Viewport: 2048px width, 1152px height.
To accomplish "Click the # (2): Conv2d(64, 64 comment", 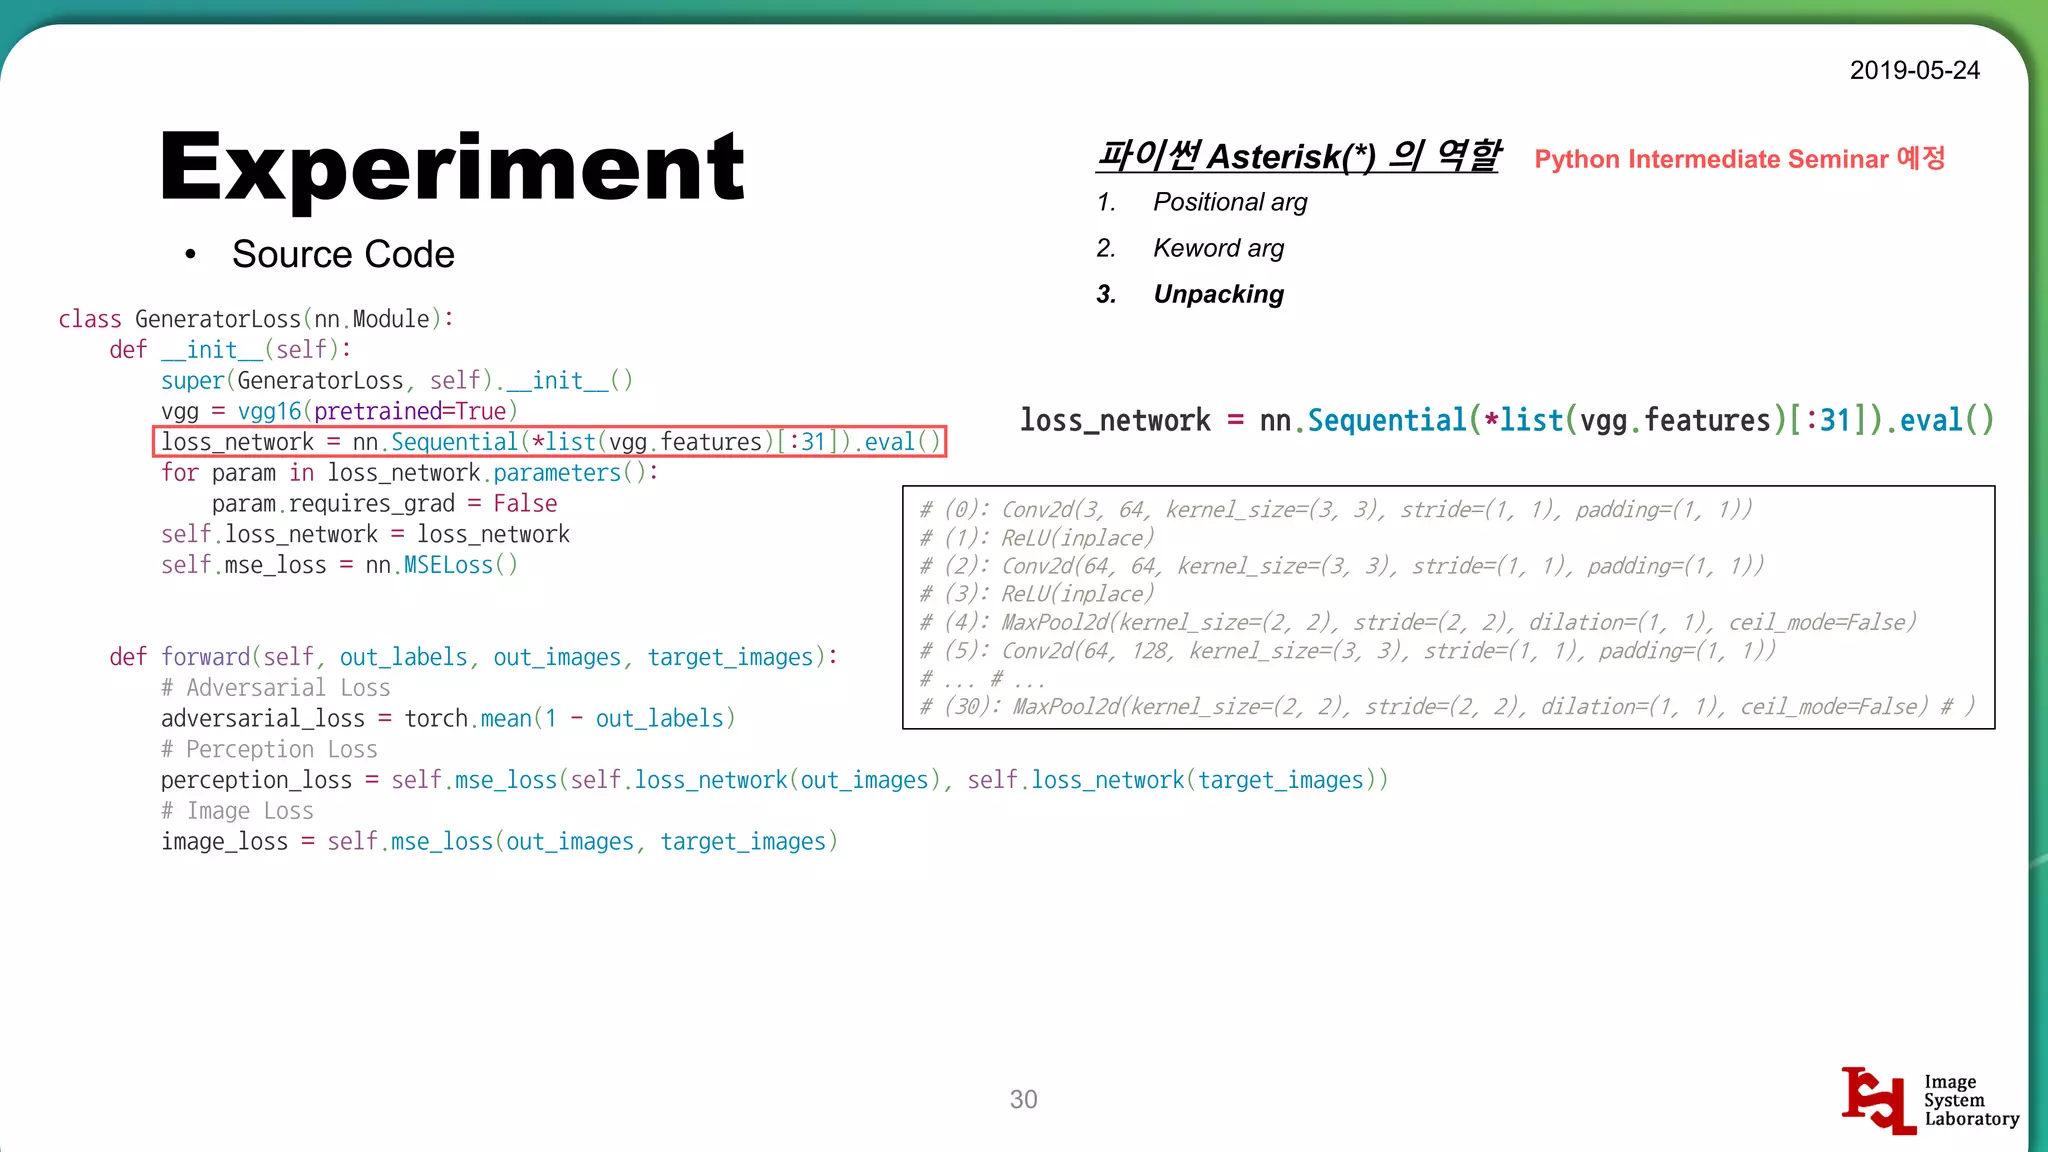I will point(1342,566).
